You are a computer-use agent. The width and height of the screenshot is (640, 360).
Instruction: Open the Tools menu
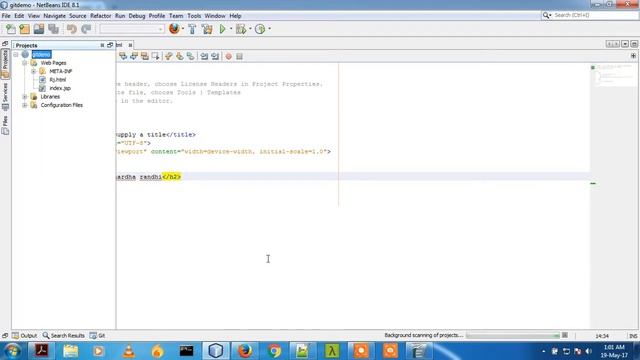pyautogui.click(x=194, y=16)
